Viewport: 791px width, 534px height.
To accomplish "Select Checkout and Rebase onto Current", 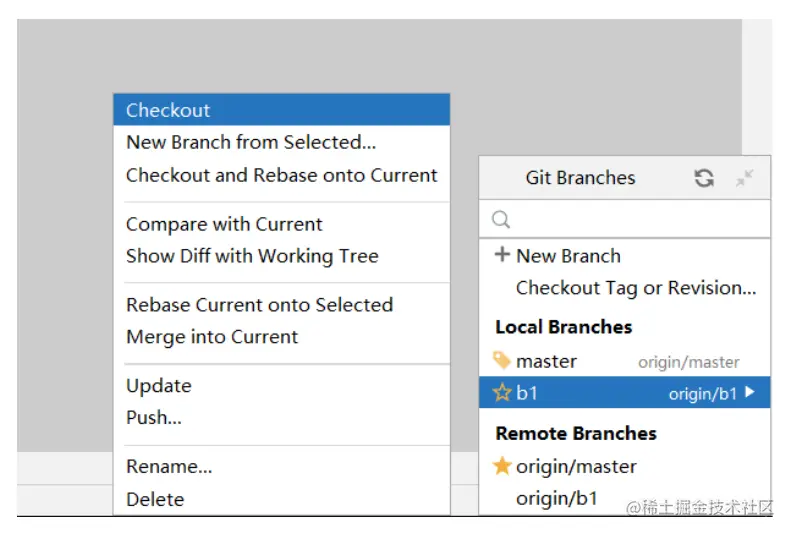I will [281, 175].
